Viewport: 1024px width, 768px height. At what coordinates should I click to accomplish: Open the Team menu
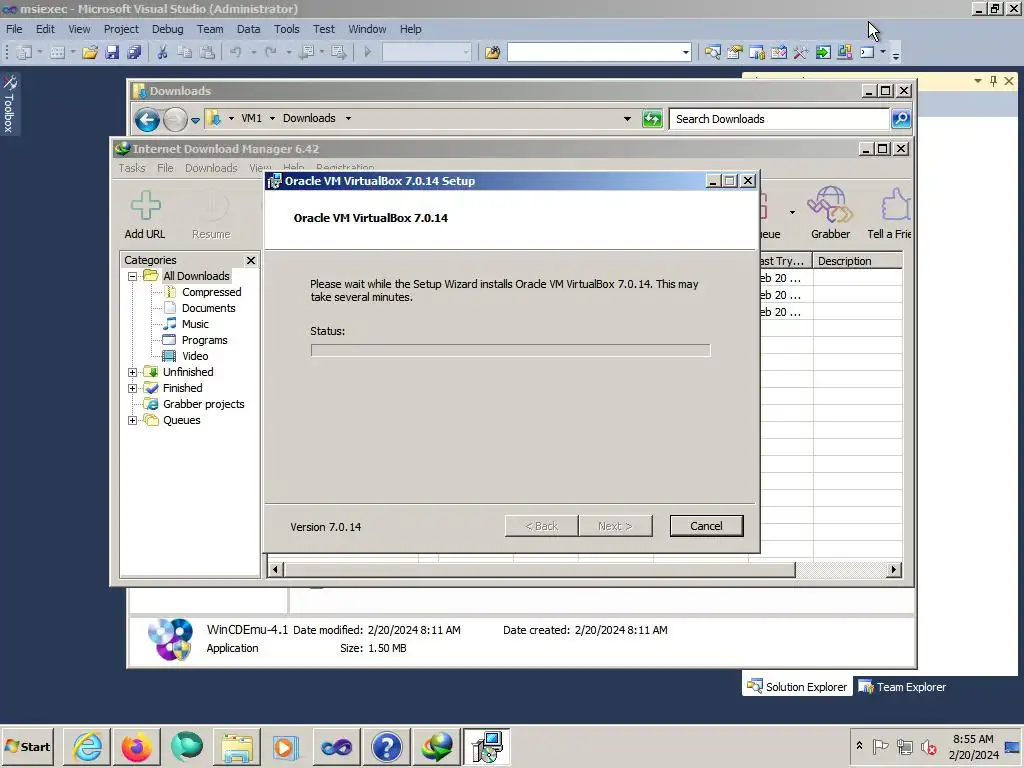click(210, 29)
